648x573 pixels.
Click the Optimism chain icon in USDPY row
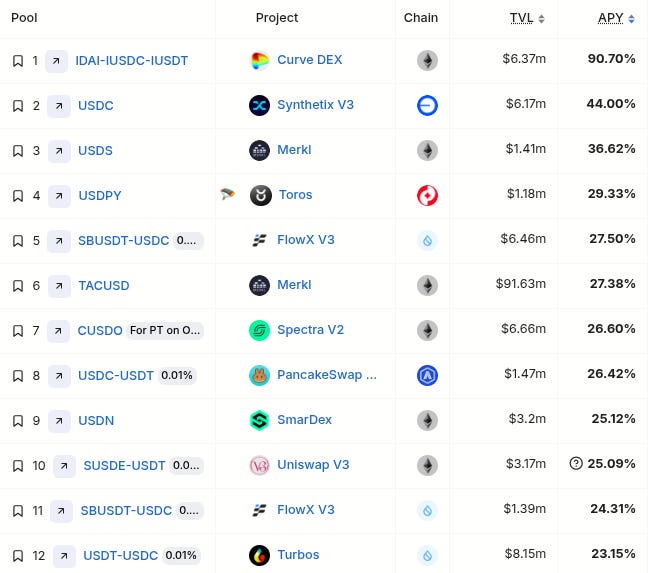tap(427, 196)
